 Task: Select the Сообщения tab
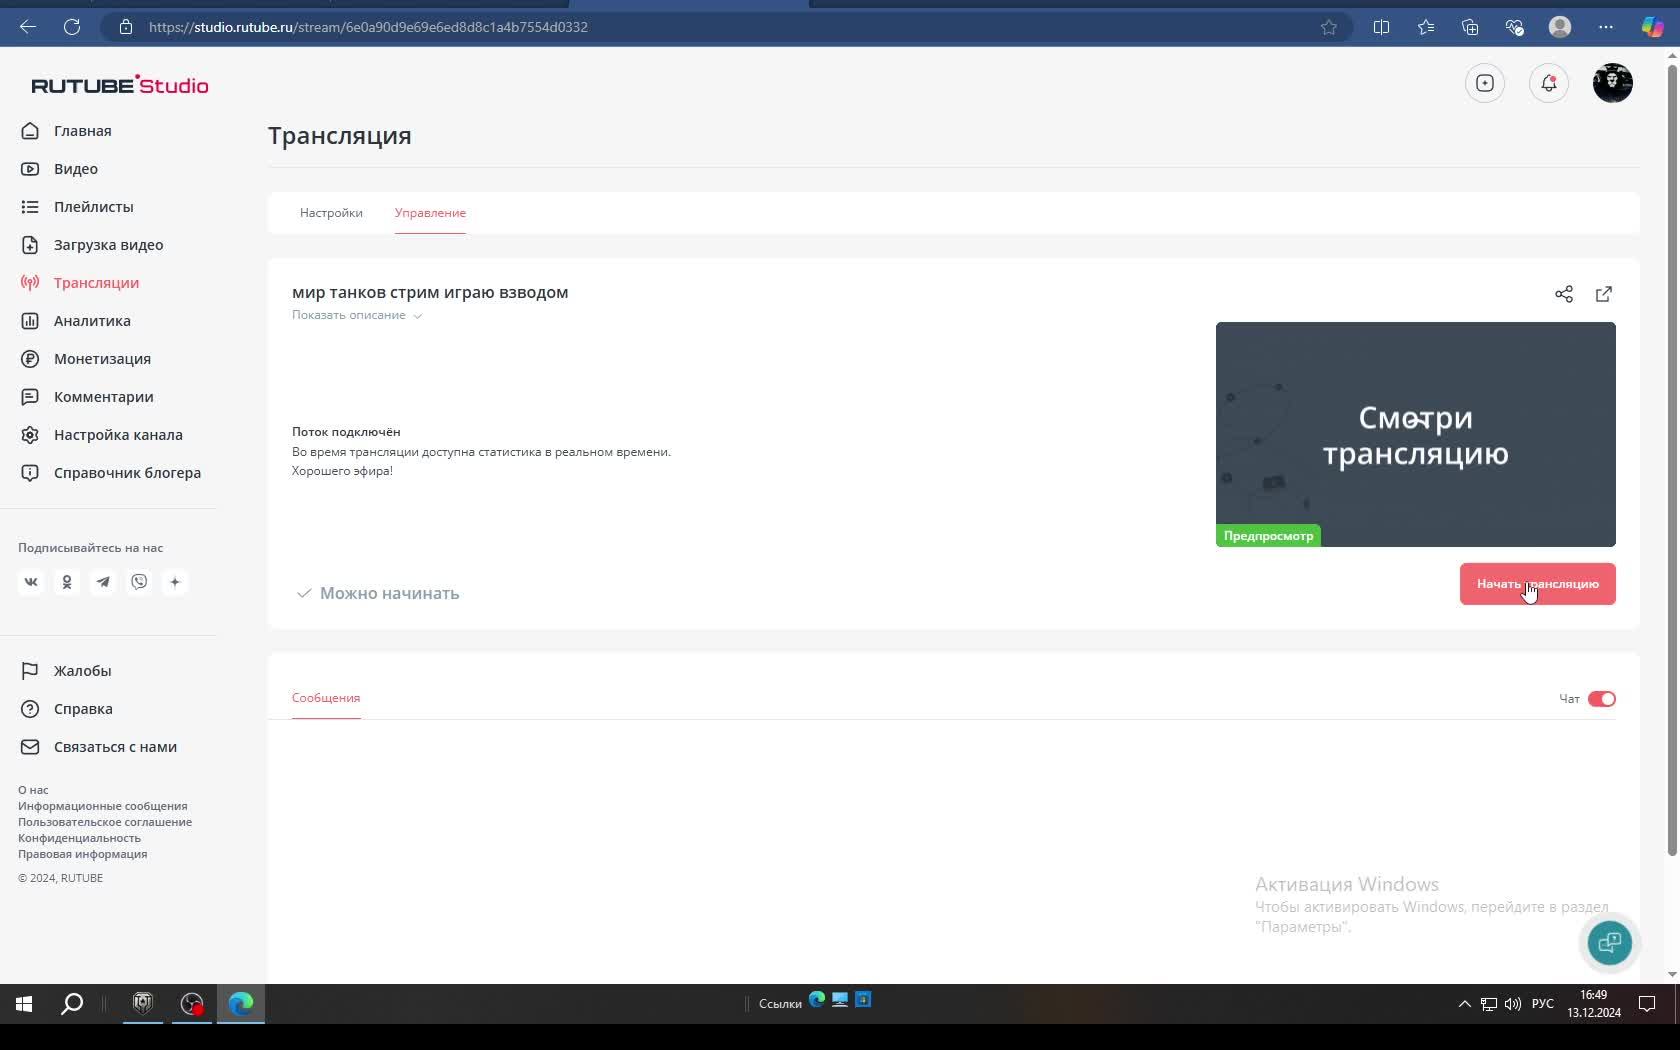click(326, 698)
